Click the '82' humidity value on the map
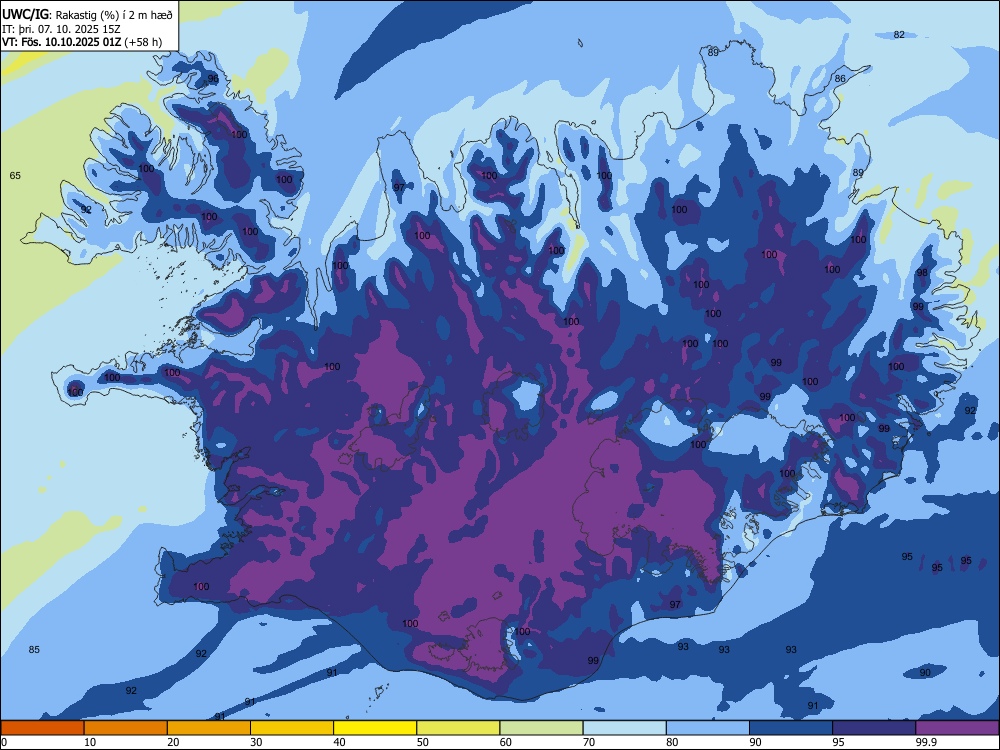 [899, 34]
